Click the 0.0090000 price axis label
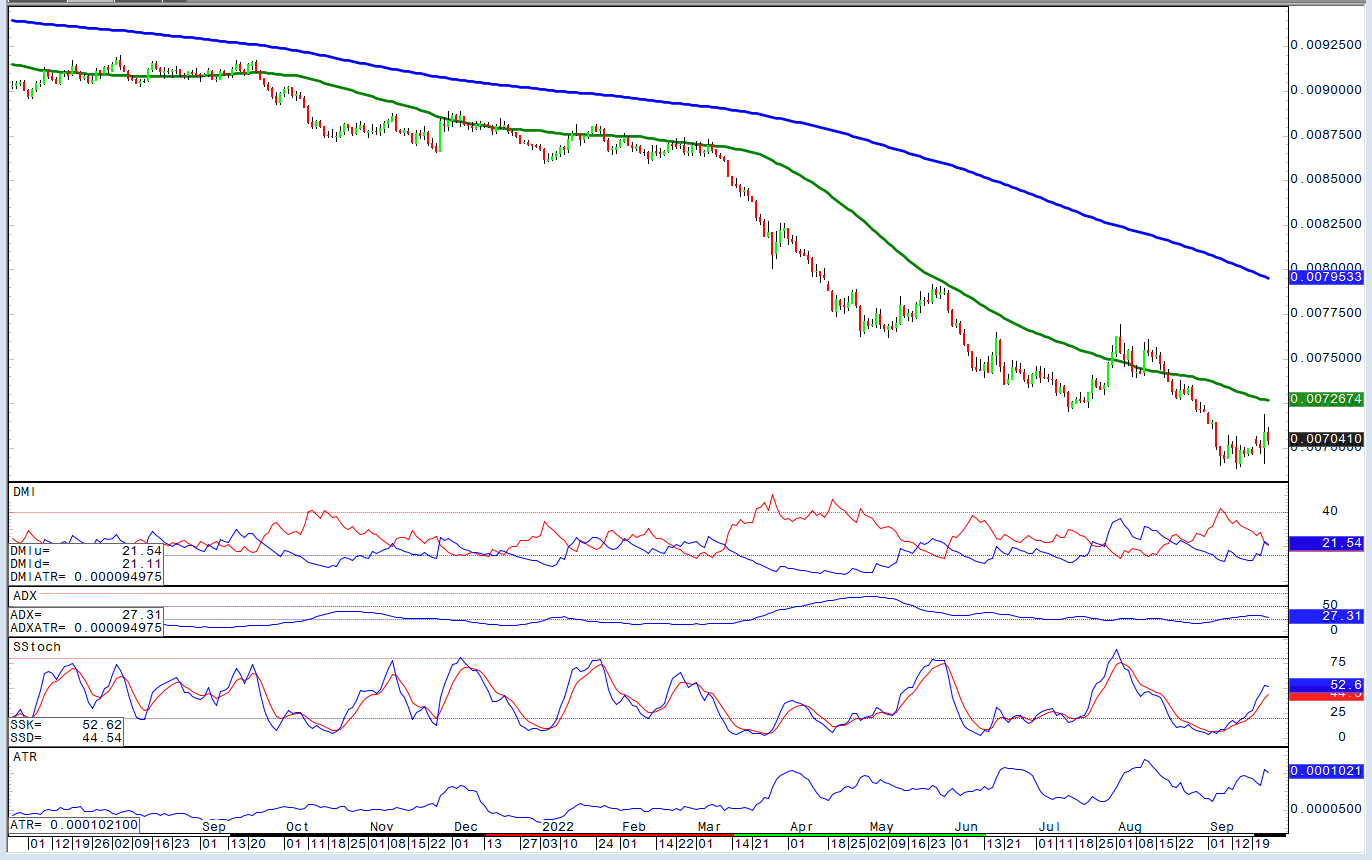This screenshot has width=1372, height=860. [x=1325, y=90]
